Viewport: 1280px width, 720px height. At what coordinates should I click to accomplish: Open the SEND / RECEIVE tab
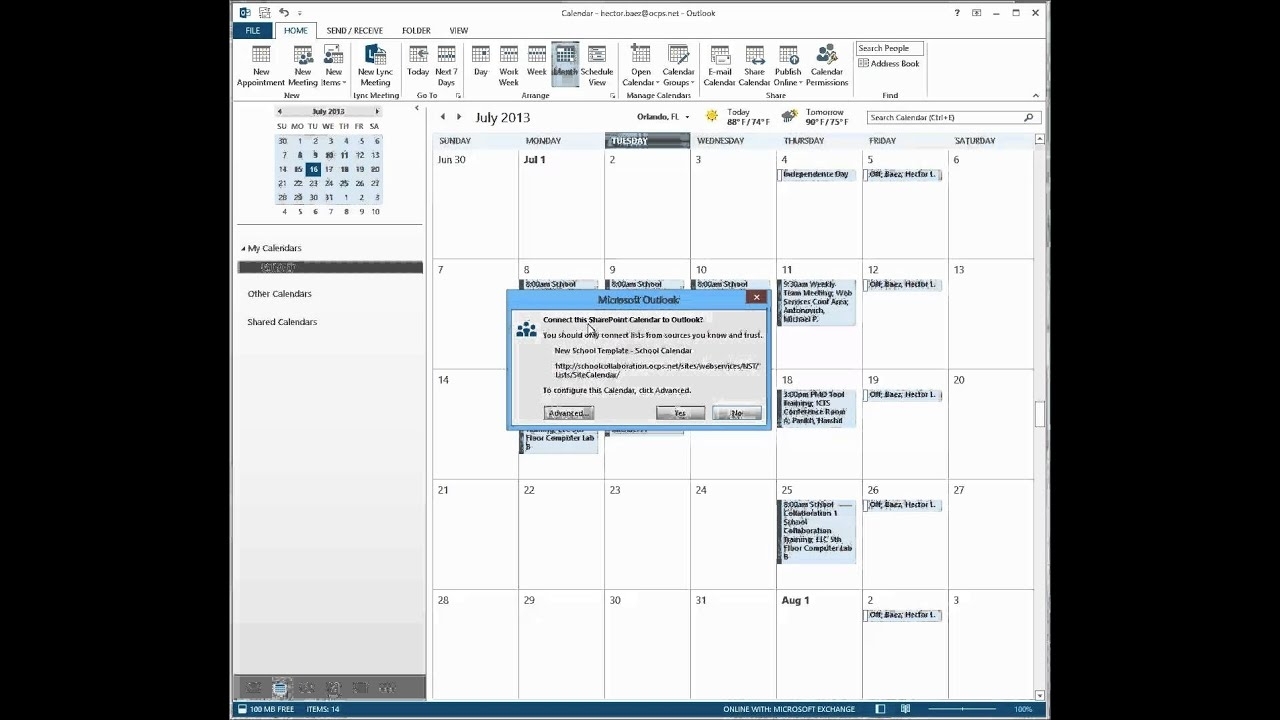[354, 31]
